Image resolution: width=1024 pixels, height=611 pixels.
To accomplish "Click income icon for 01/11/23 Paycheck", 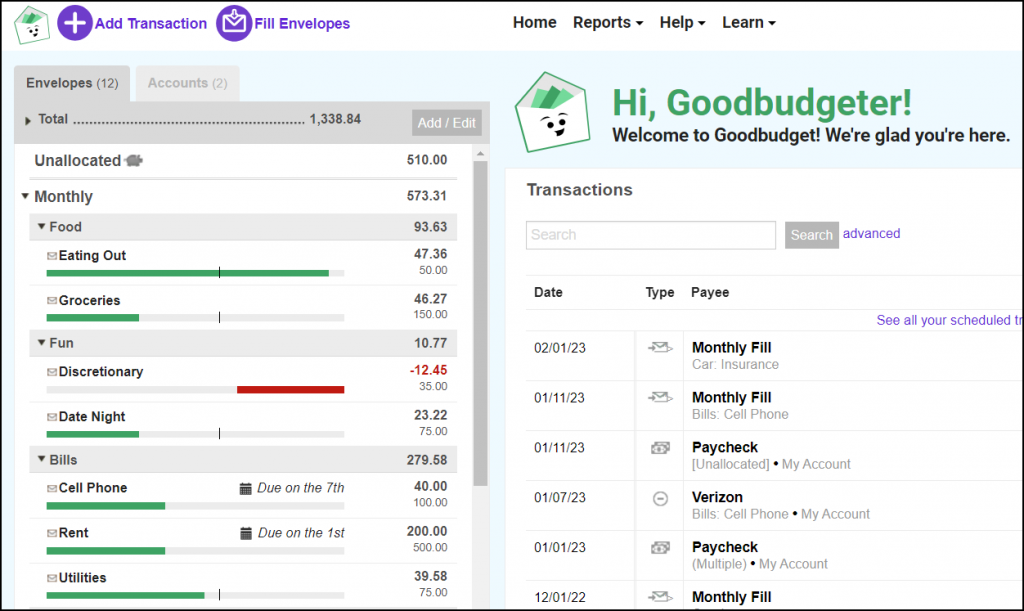I will [x=660, y=448].
